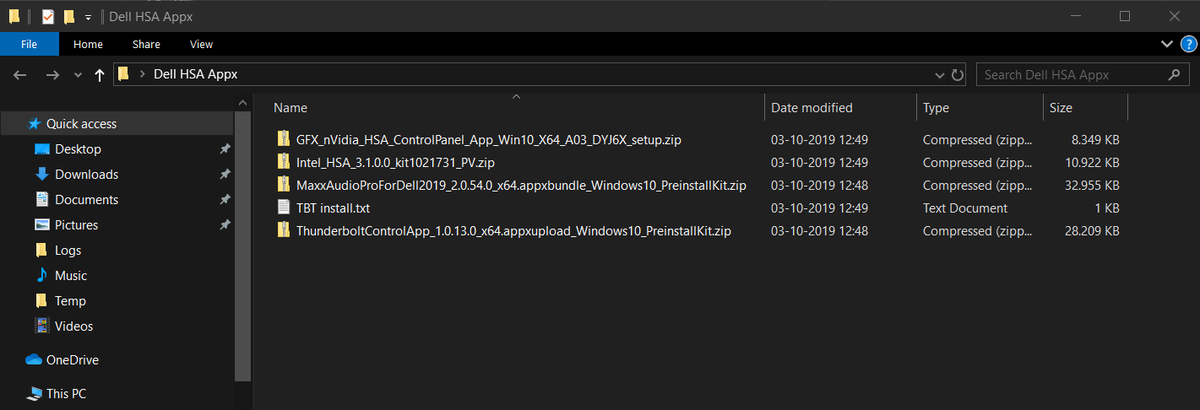Viewport: 1200px width, 410px height.
Task: Click Dell HSA Appx in the address bar
Action: click(195, 74)
